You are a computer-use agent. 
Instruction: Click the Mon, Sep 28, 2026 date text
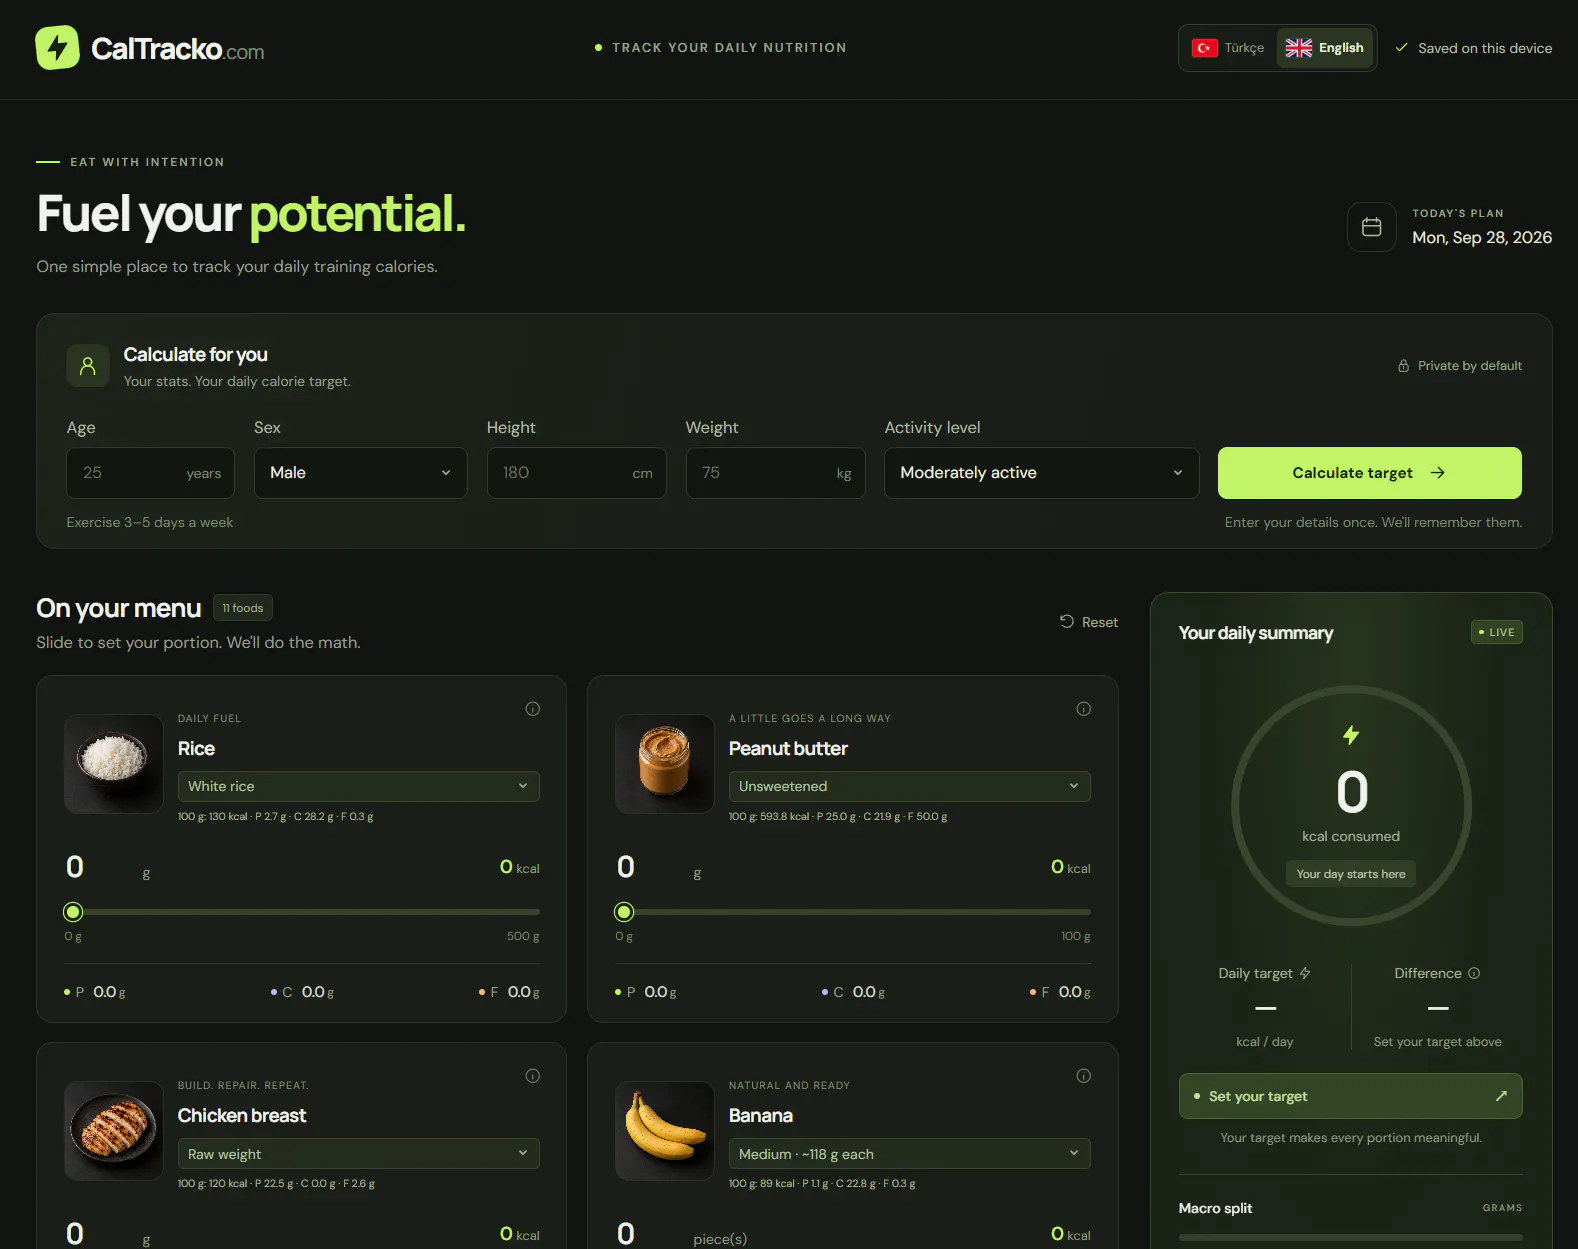tap(1482, 237)
